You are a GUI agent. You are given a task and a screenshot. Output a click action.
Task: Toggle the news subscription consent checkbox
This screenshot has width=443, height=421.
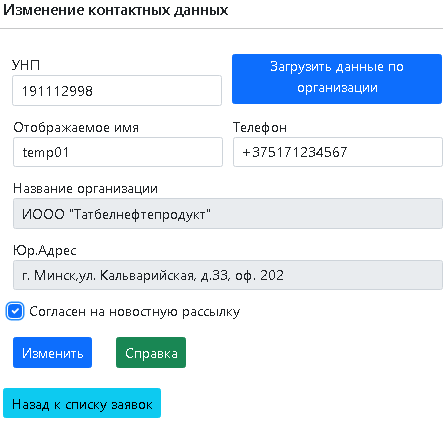click(x=15, y=312)
